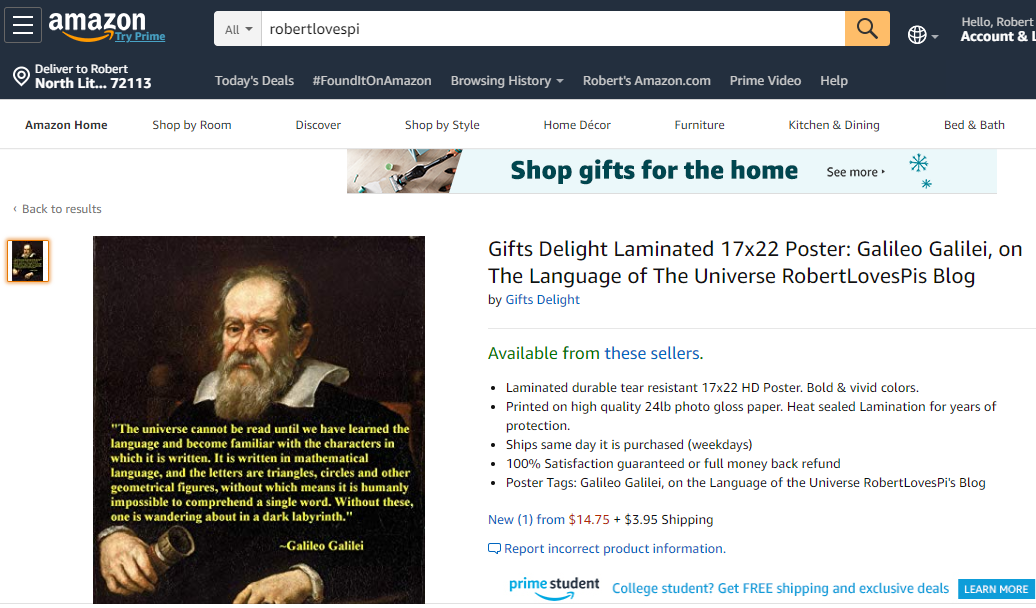The height and width of the screenshot is (608, 1036).
Task: Select the Shop by Room tab
Action: pos(192,125)
